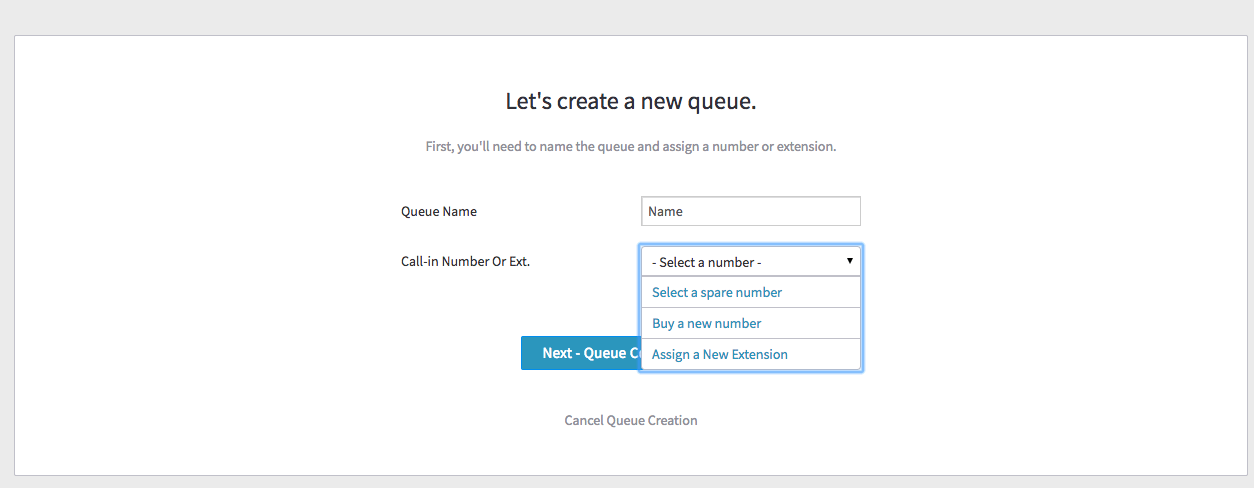Click the instruction text below the heading
The image size is (1254, 488).
631,146
